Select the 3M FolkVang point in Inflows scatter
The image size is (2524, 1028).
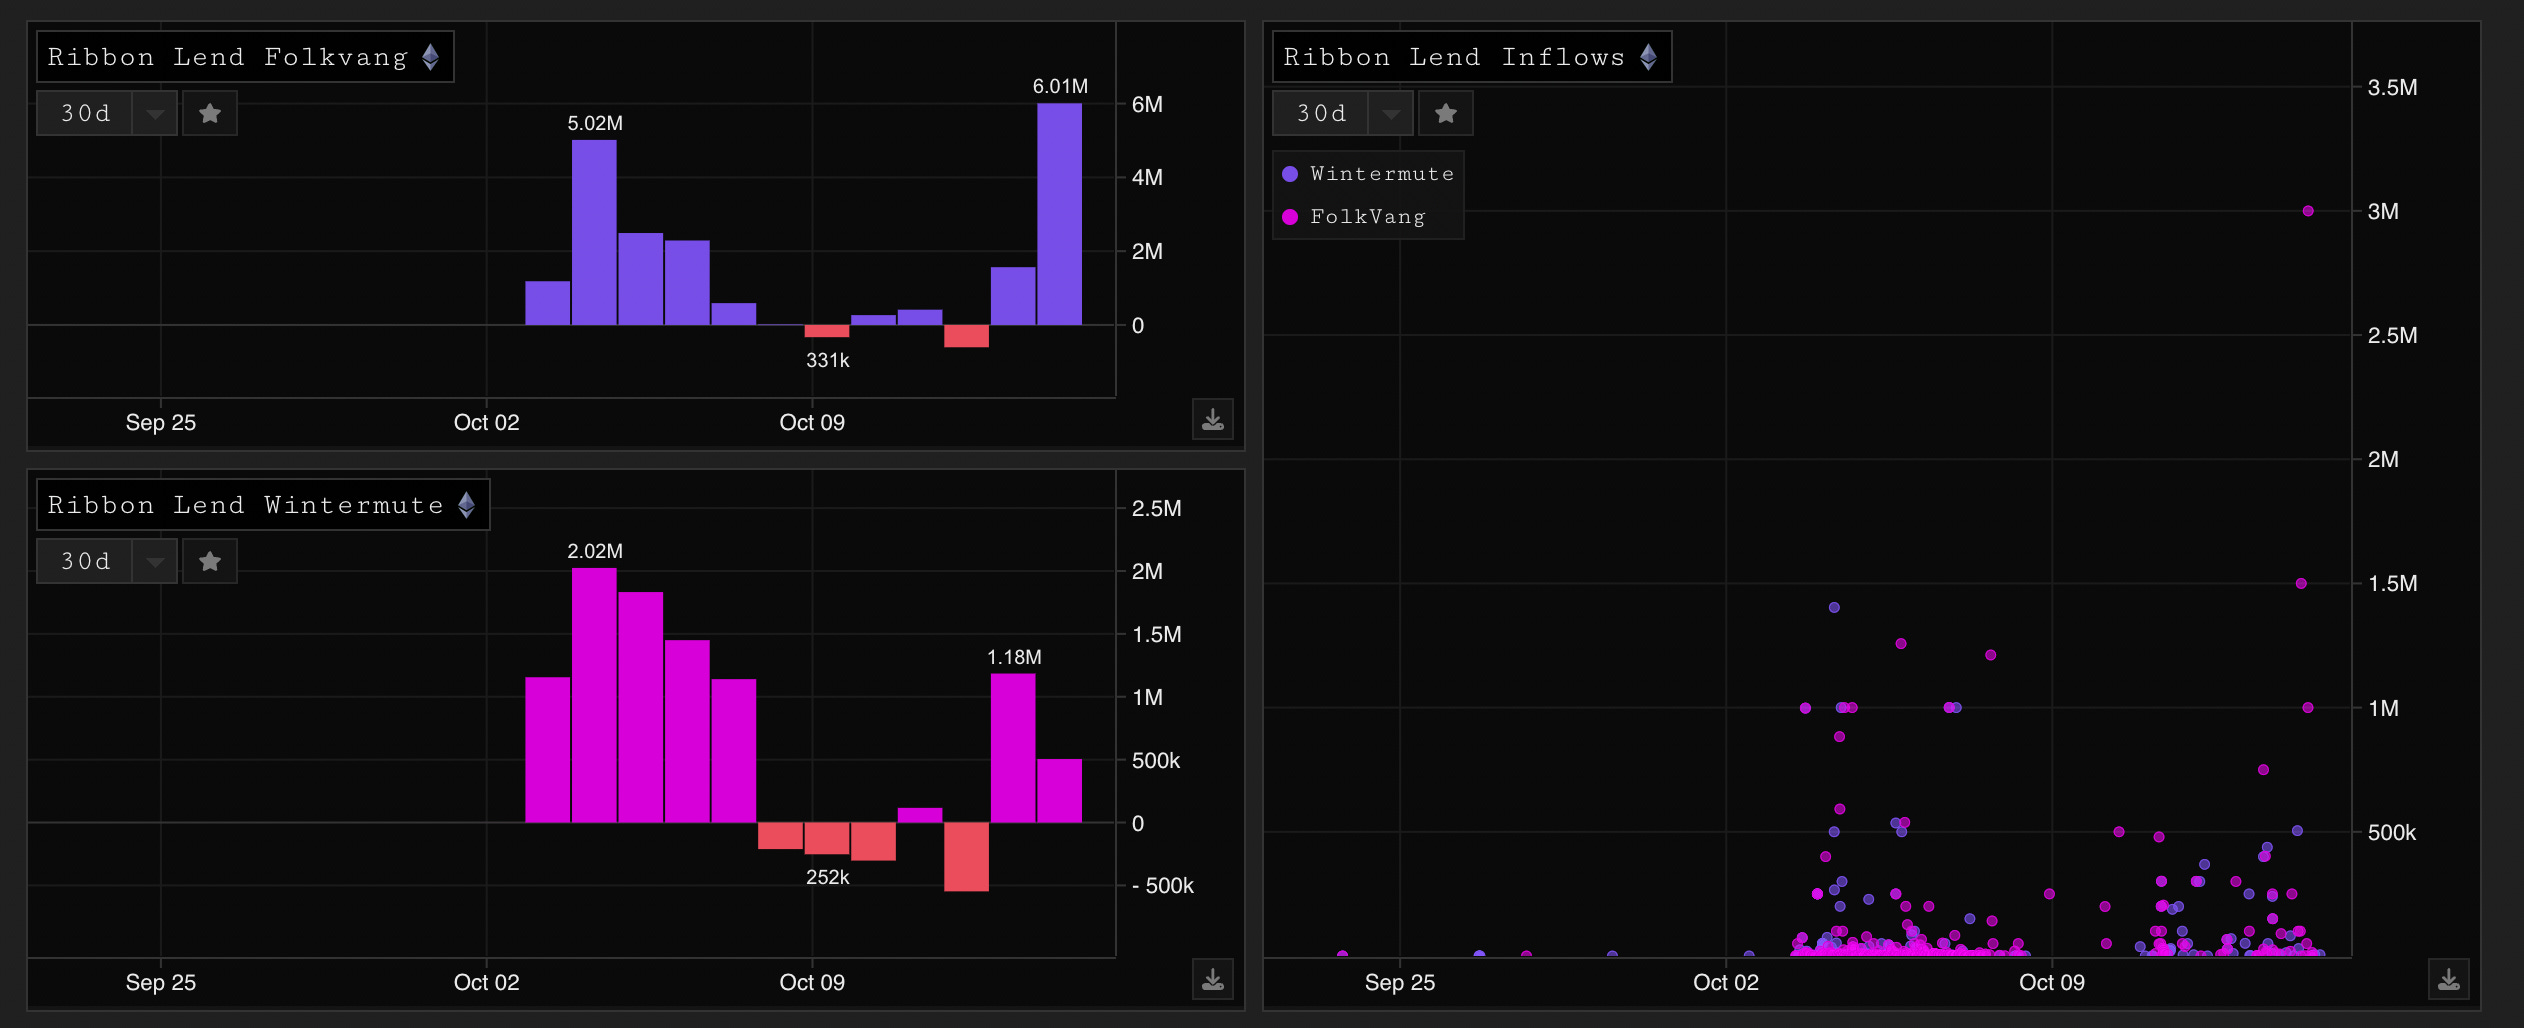2308,211
